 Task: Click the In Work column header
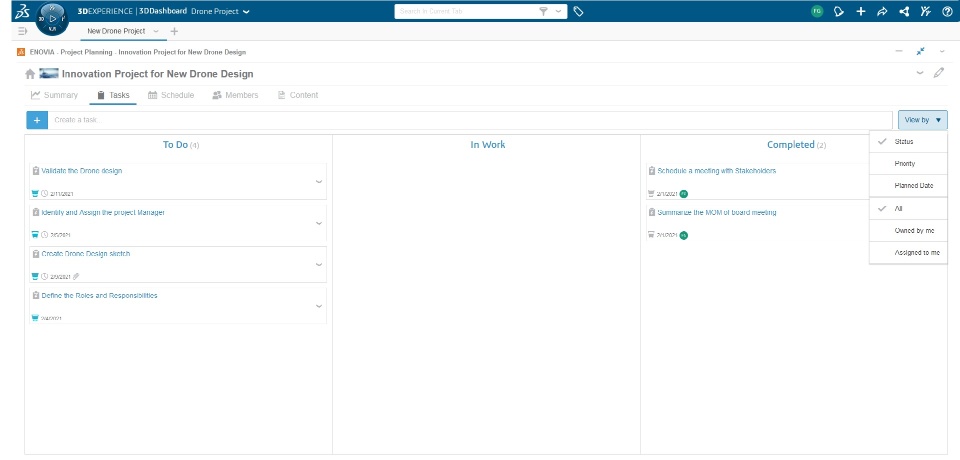(487, 145)
